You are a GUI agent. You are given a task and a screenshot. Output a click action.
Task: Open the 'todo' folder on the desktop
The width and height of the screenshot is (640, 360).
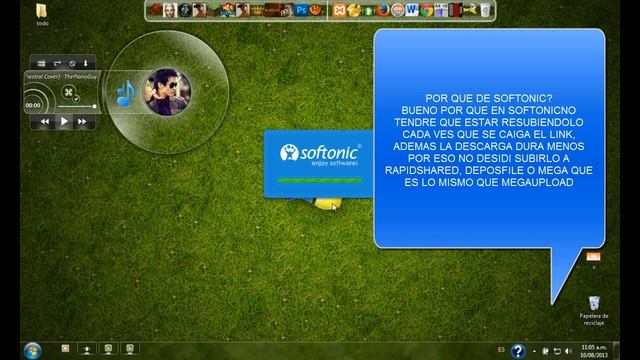(x=42, y=14)
